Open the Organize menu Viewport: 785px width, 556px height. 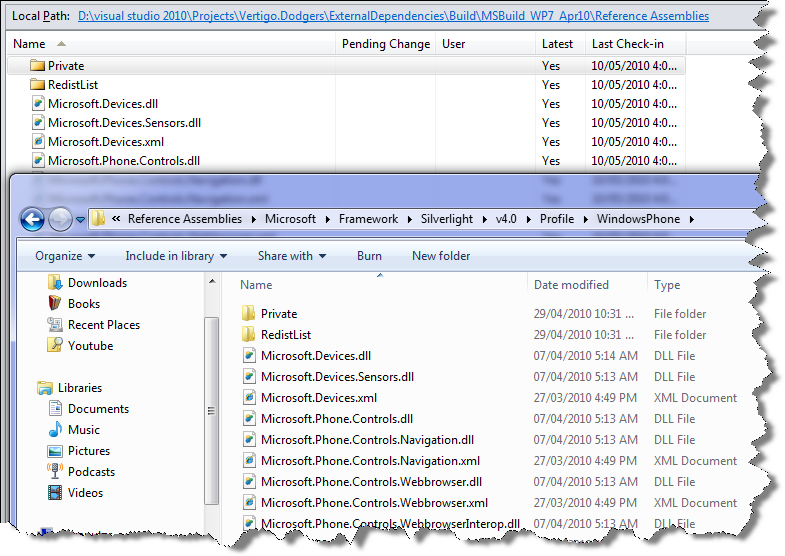click(x=65, y=256)
